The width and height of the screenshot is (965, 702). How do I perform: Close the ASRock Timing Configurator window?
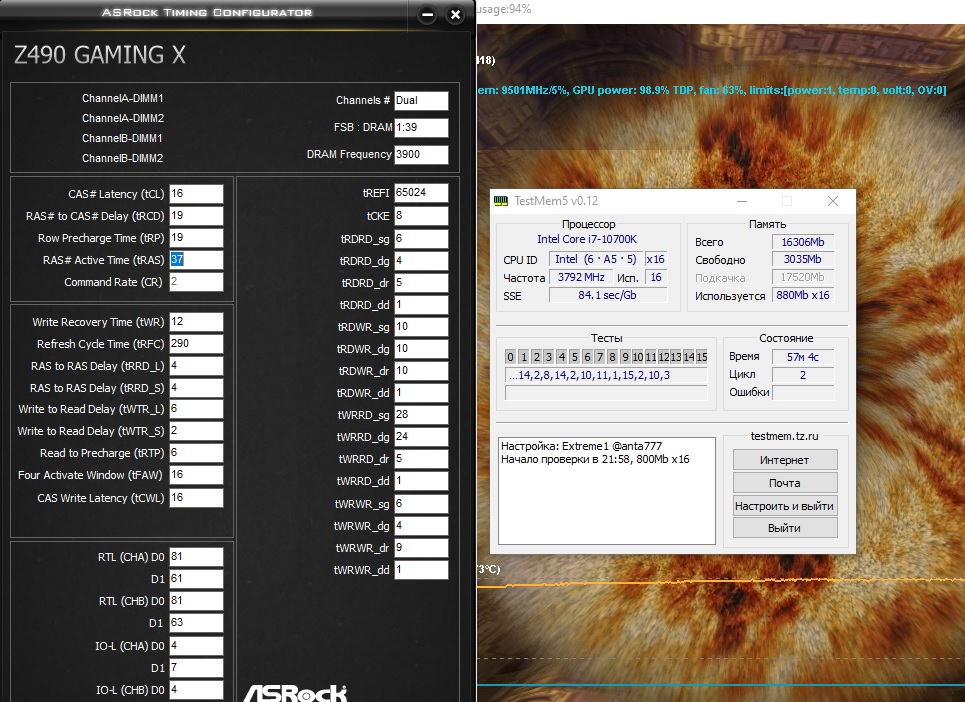455,14
